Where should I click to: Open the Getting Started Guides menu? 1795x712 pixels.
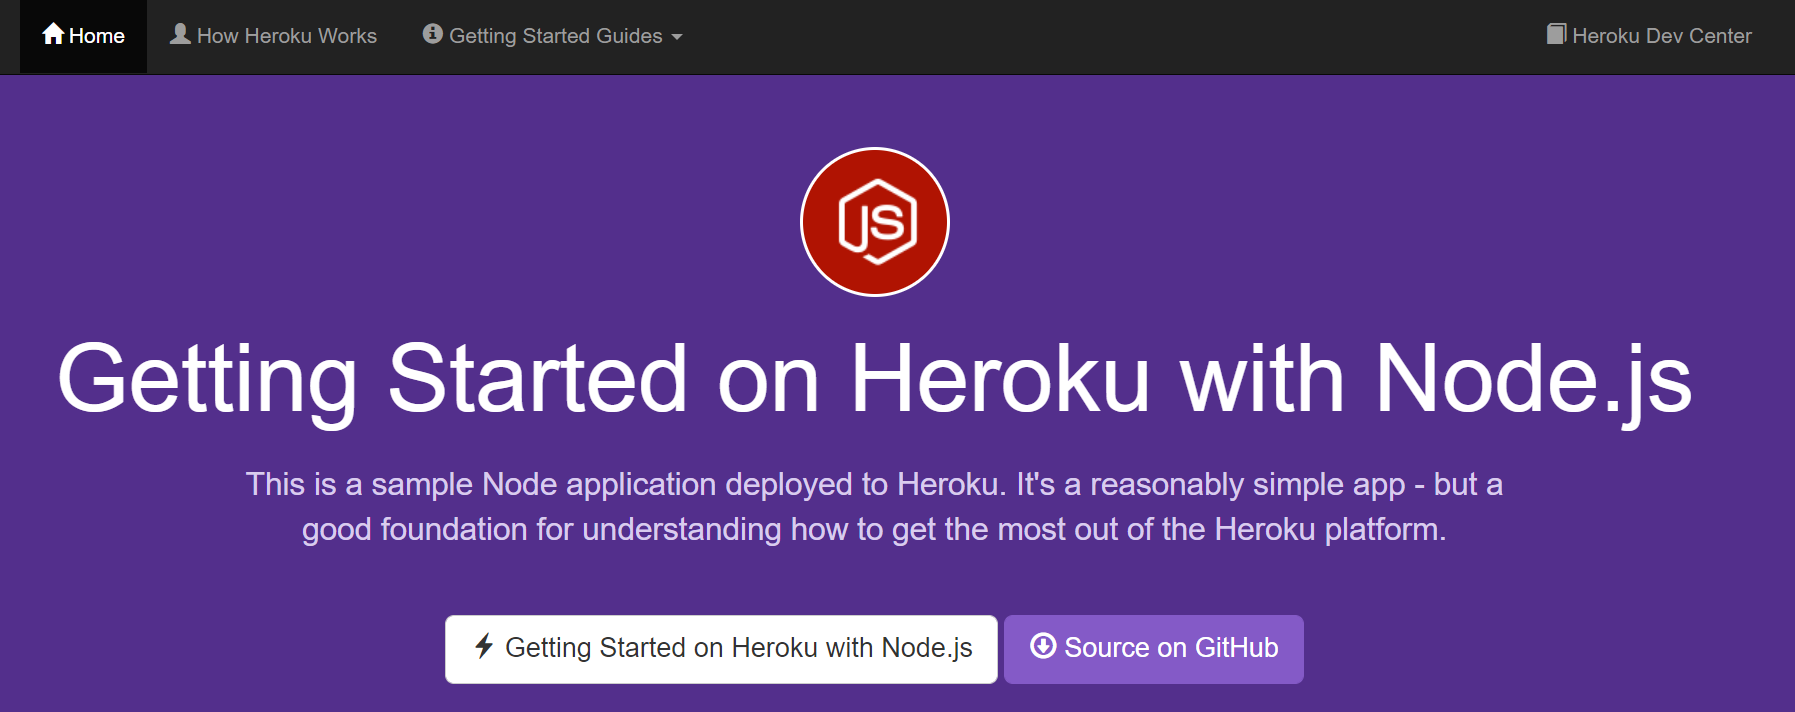[x=553, y=36]
